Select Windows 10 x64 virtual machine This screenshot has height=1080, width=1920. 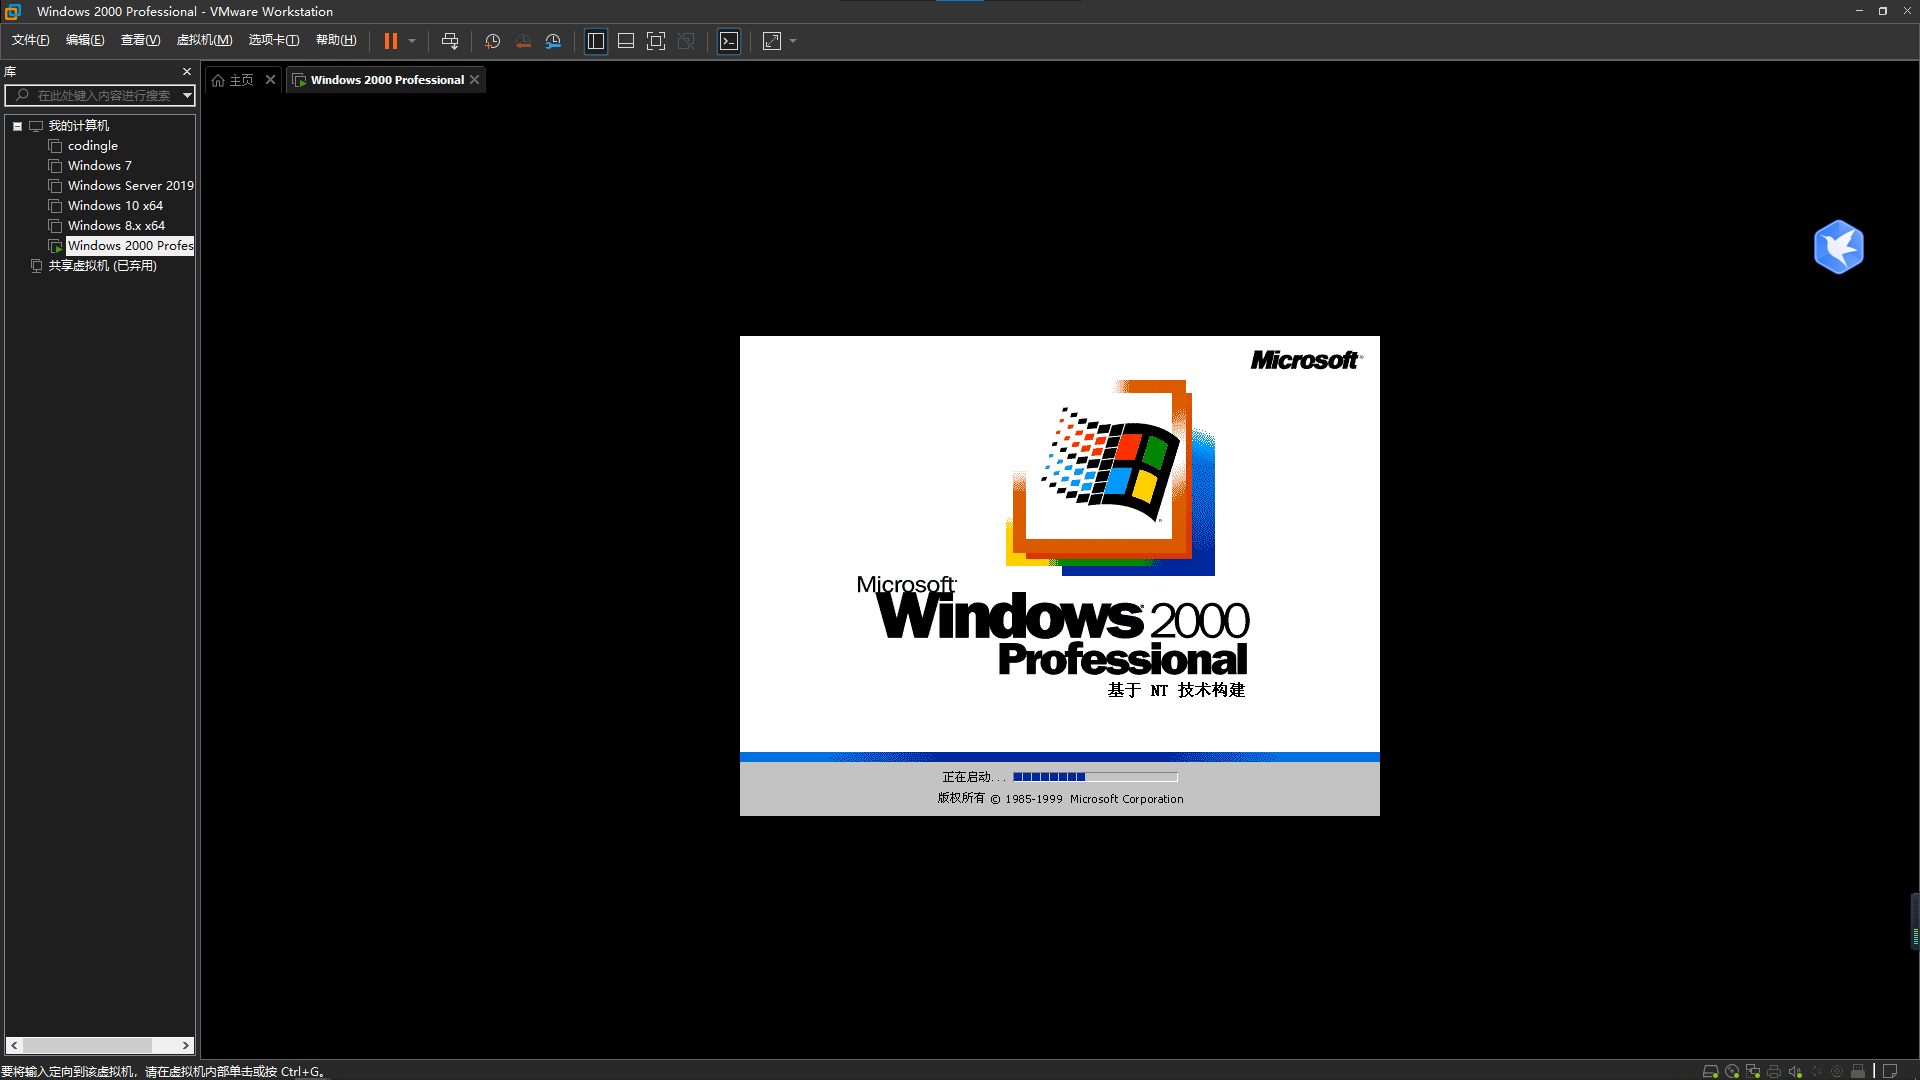point(115,206)
